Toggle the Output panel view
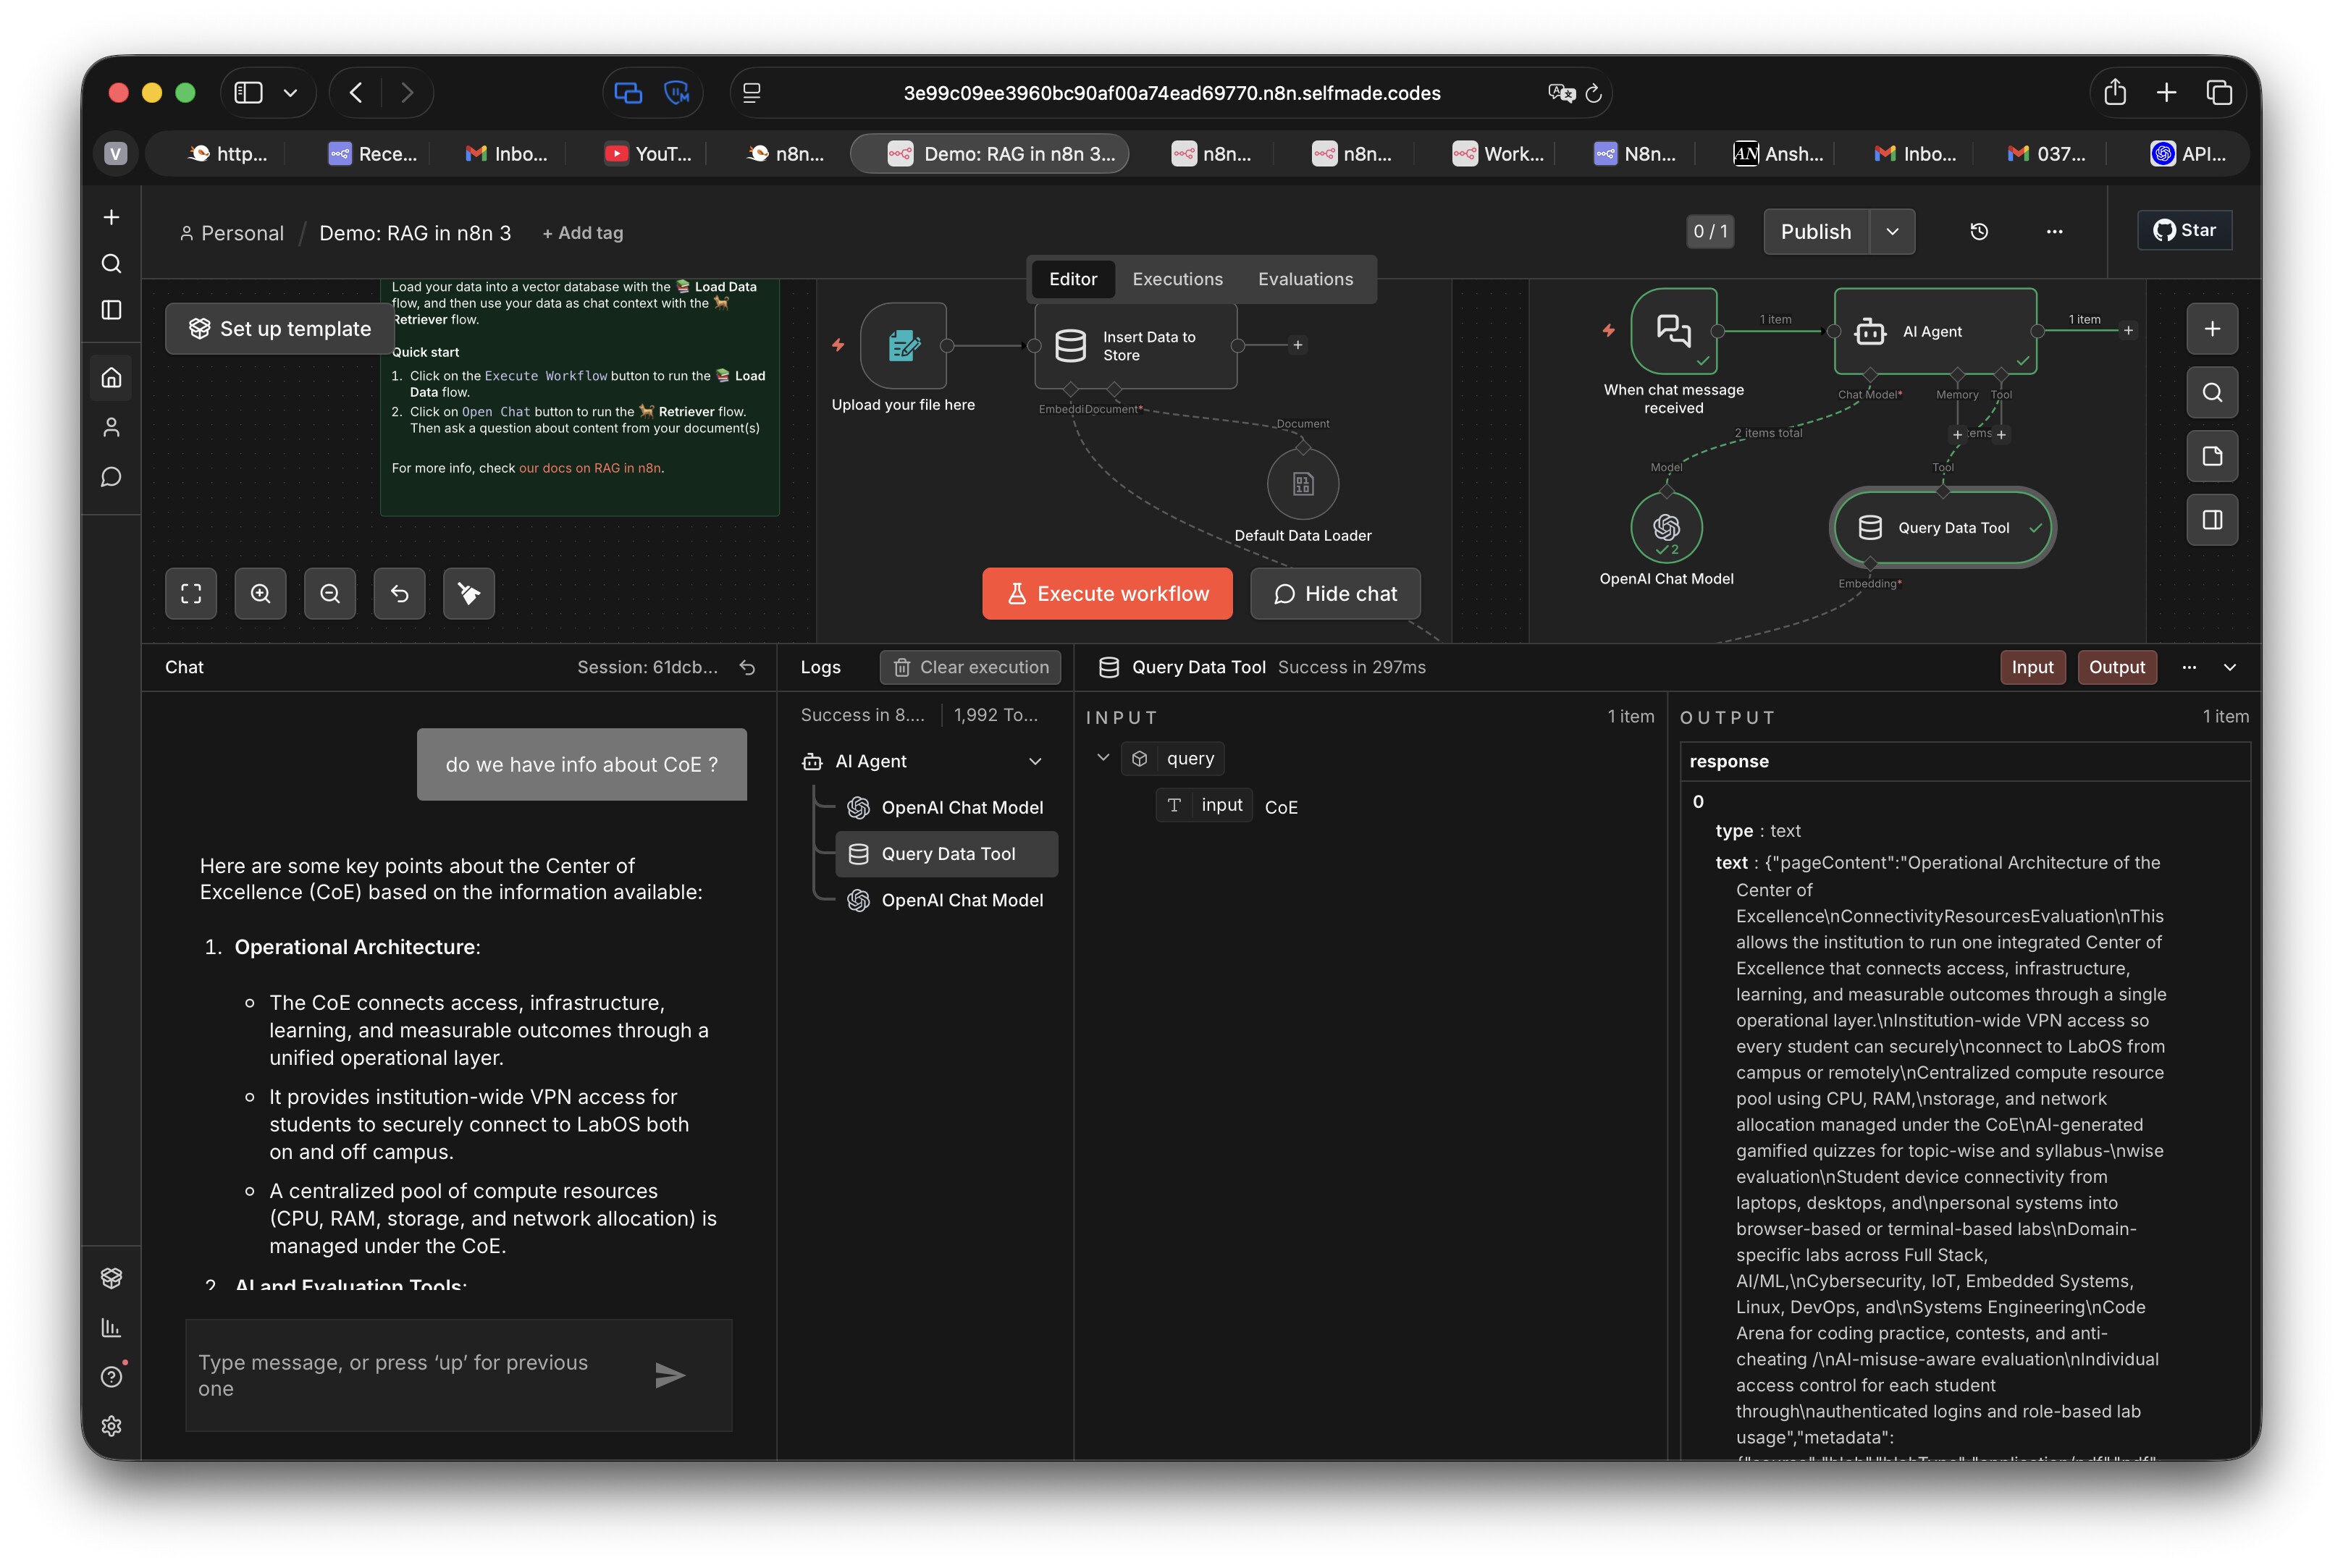 [x=2116, y=667]
